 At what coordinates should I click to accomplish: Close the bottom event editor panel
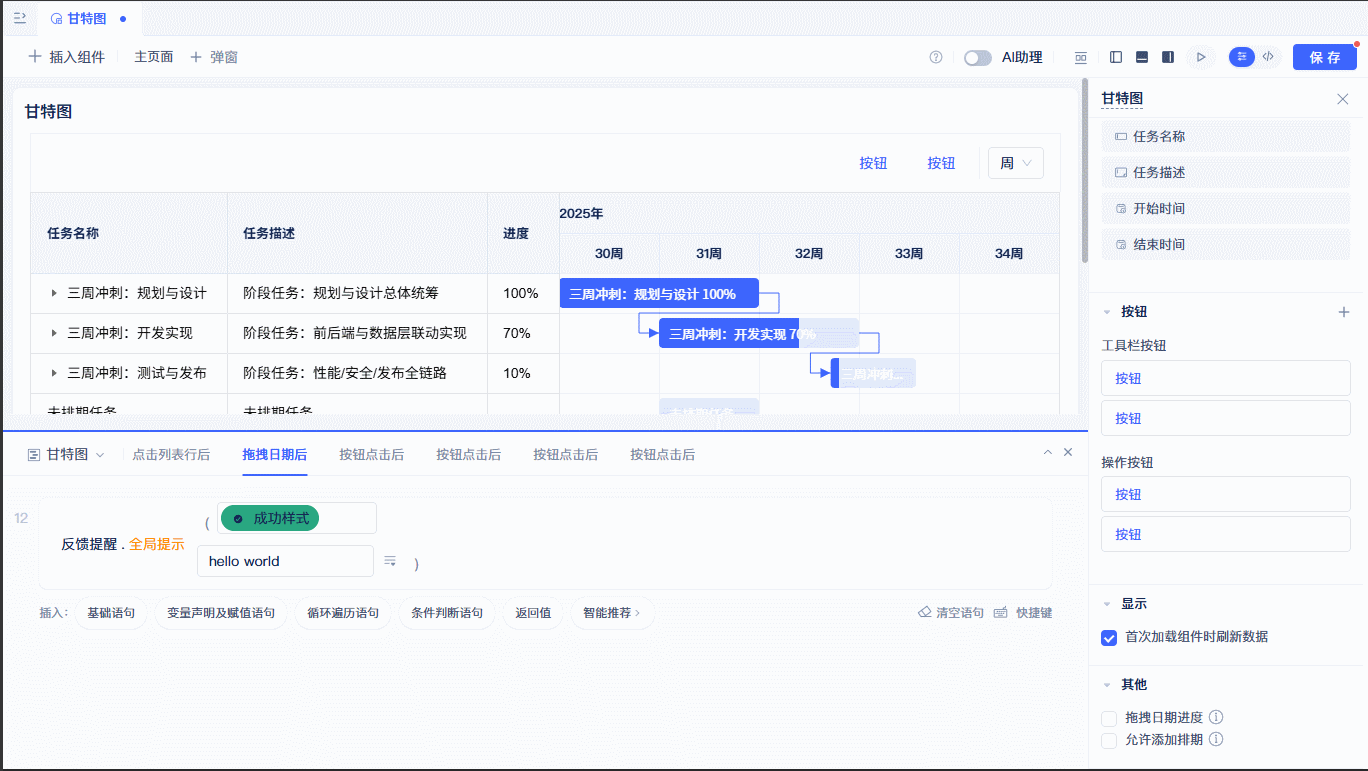(1068, 452)
